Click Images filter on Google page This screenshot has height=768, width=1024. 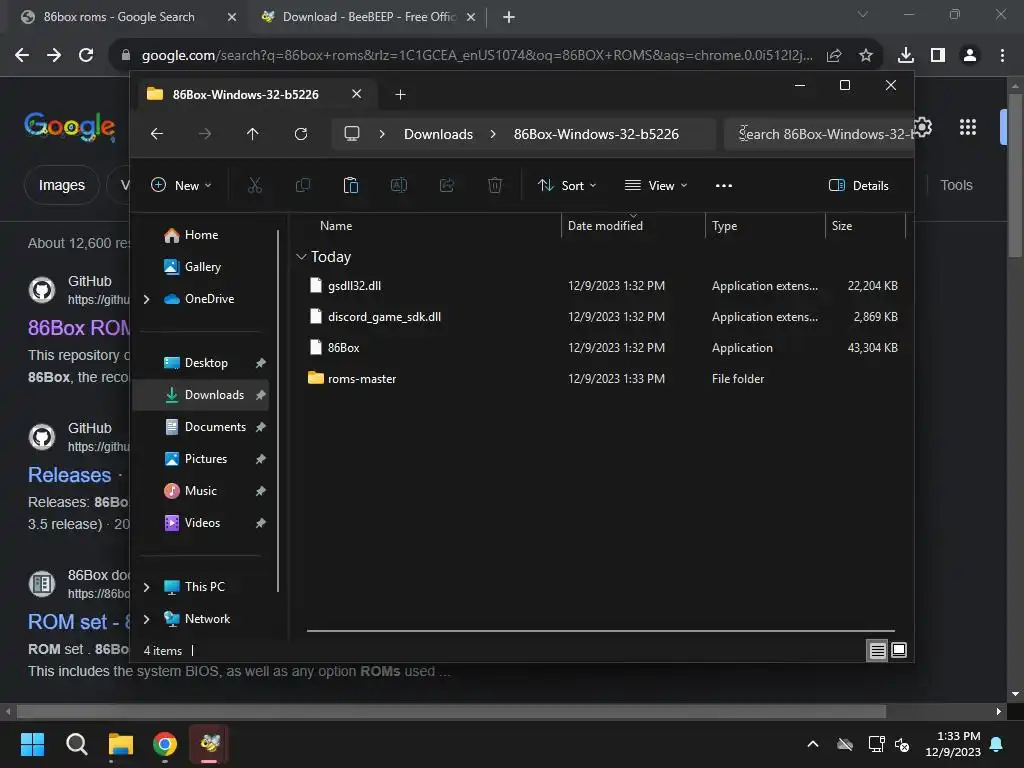pyautogui.click(x=61, y=185)
